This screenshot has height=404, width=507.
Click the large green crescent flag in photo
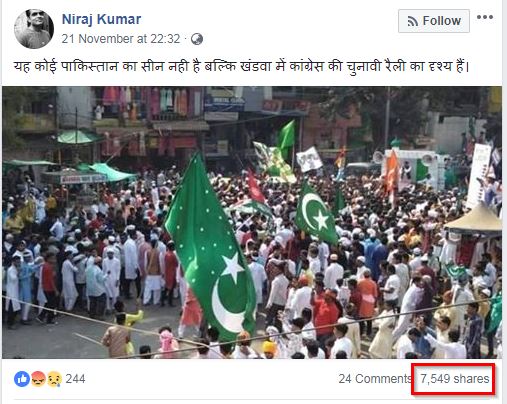211,245
